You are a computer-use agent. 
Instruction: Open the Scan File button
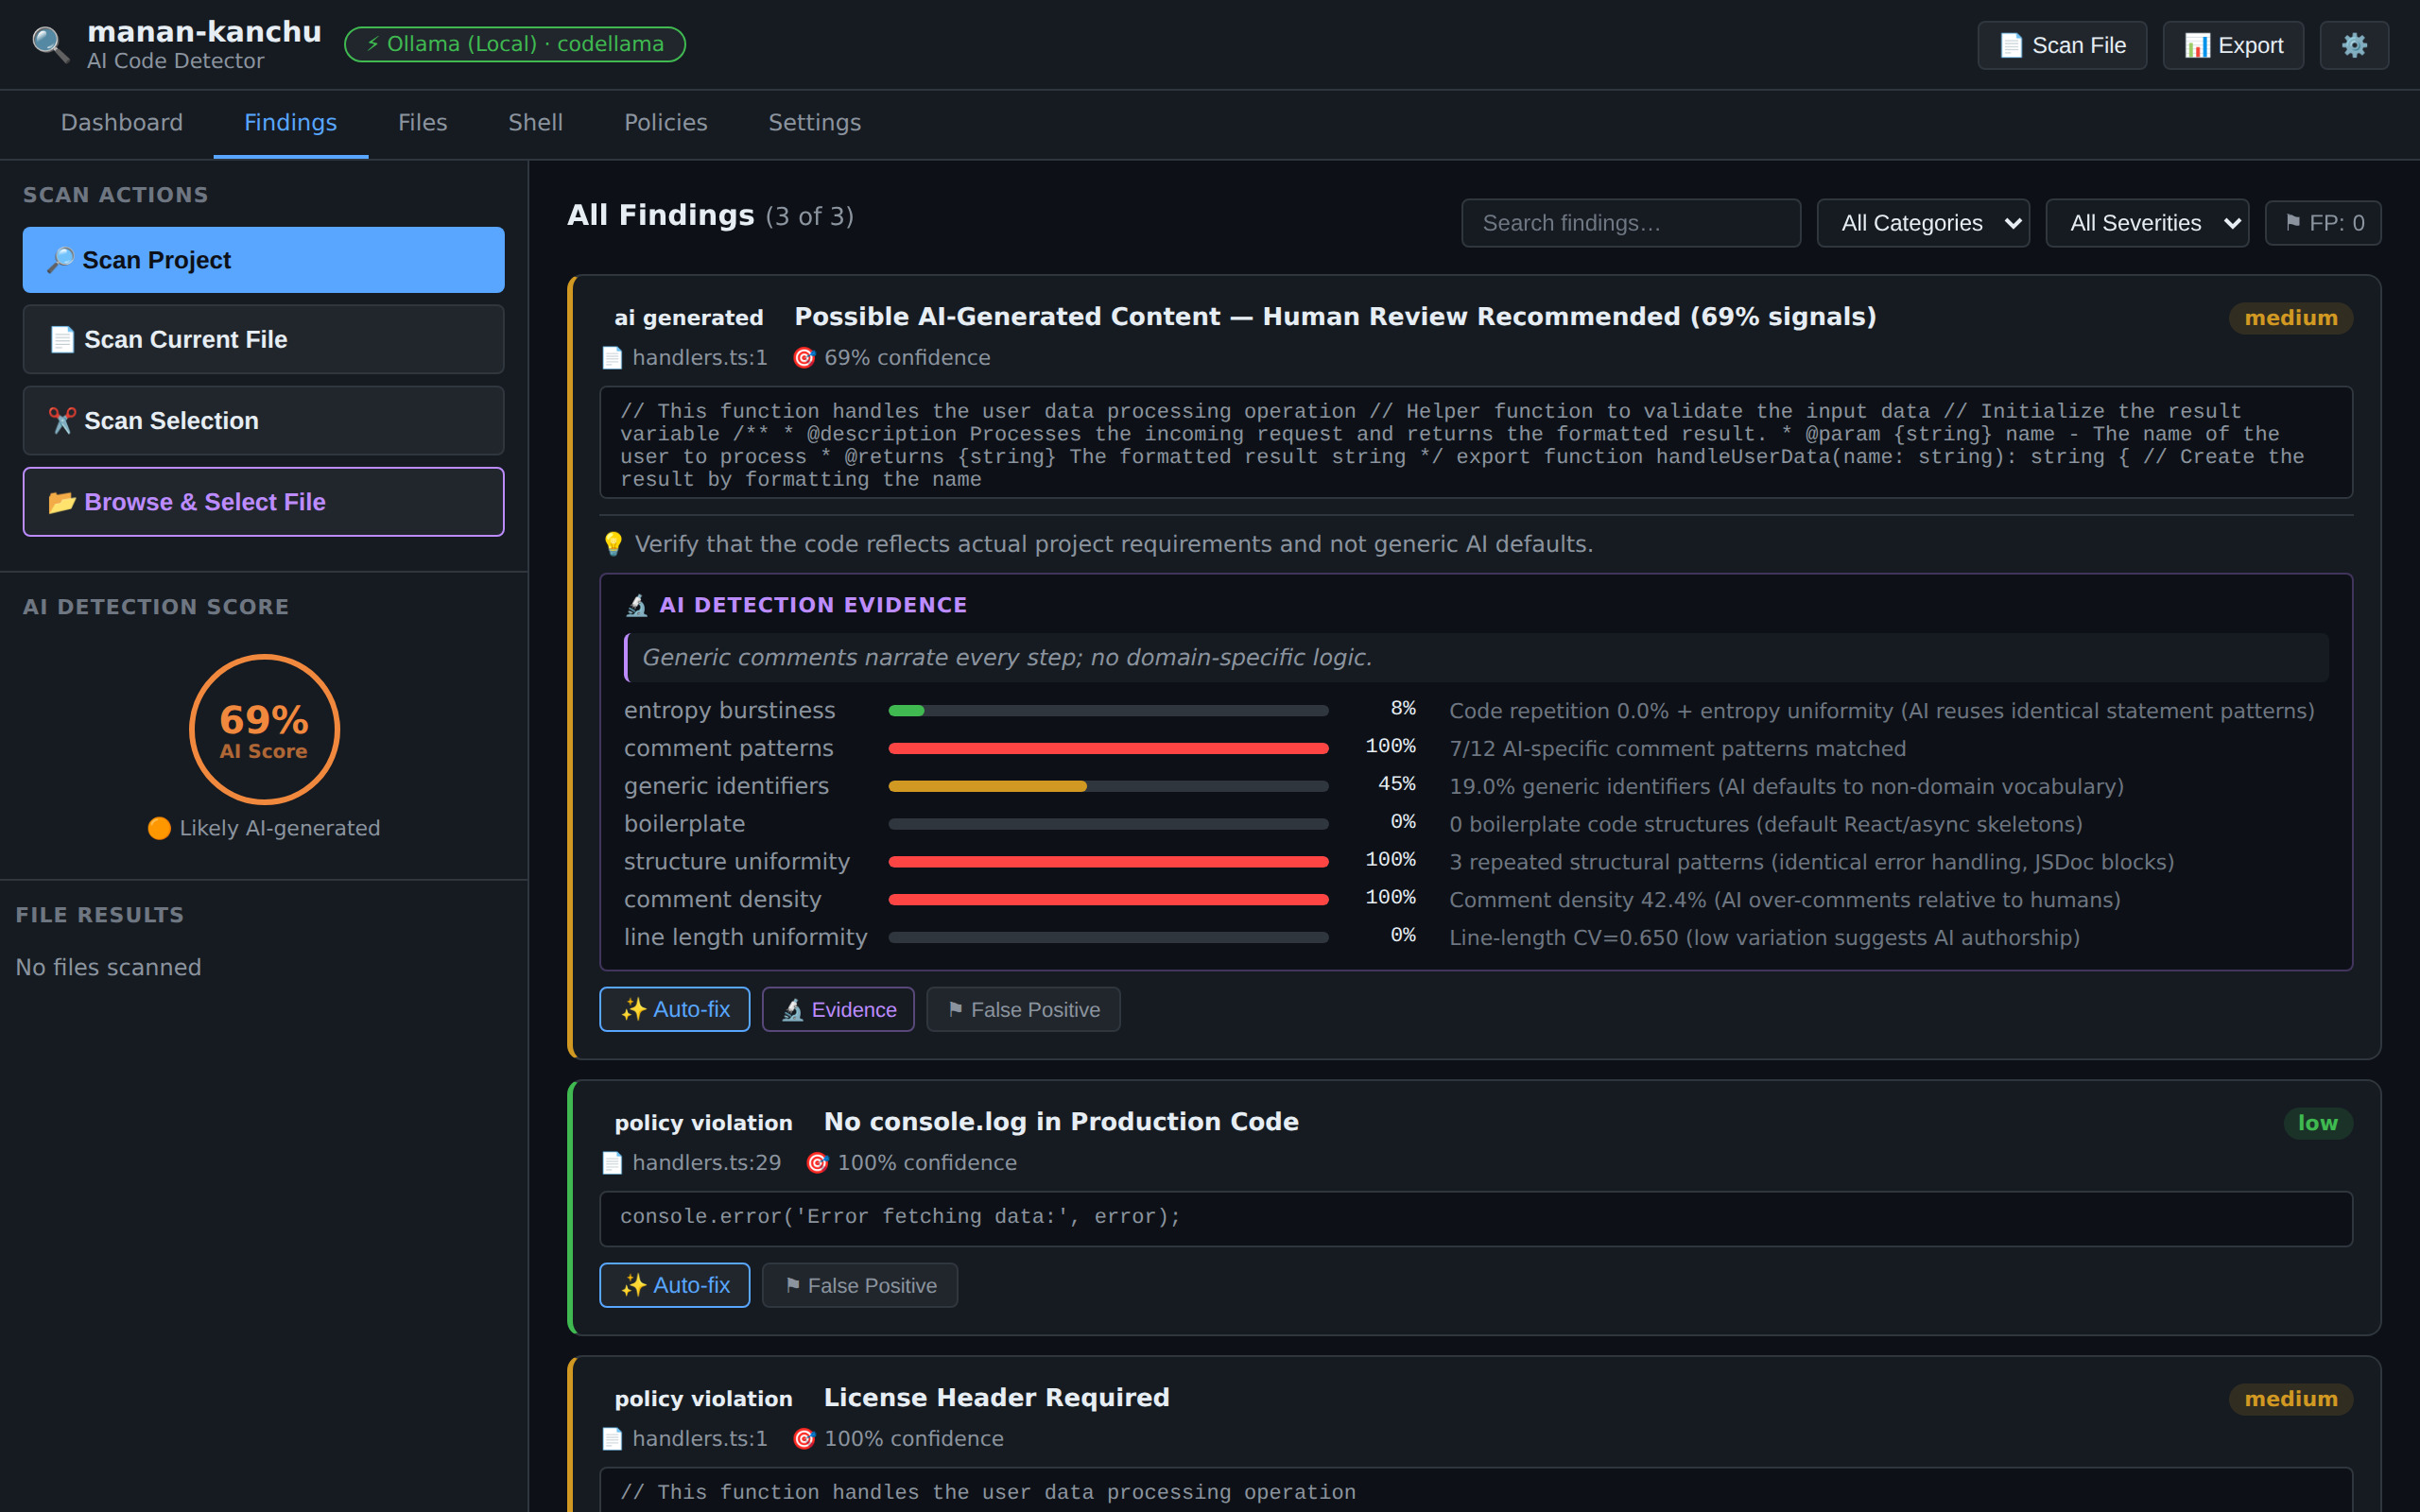coord(2062,45)
